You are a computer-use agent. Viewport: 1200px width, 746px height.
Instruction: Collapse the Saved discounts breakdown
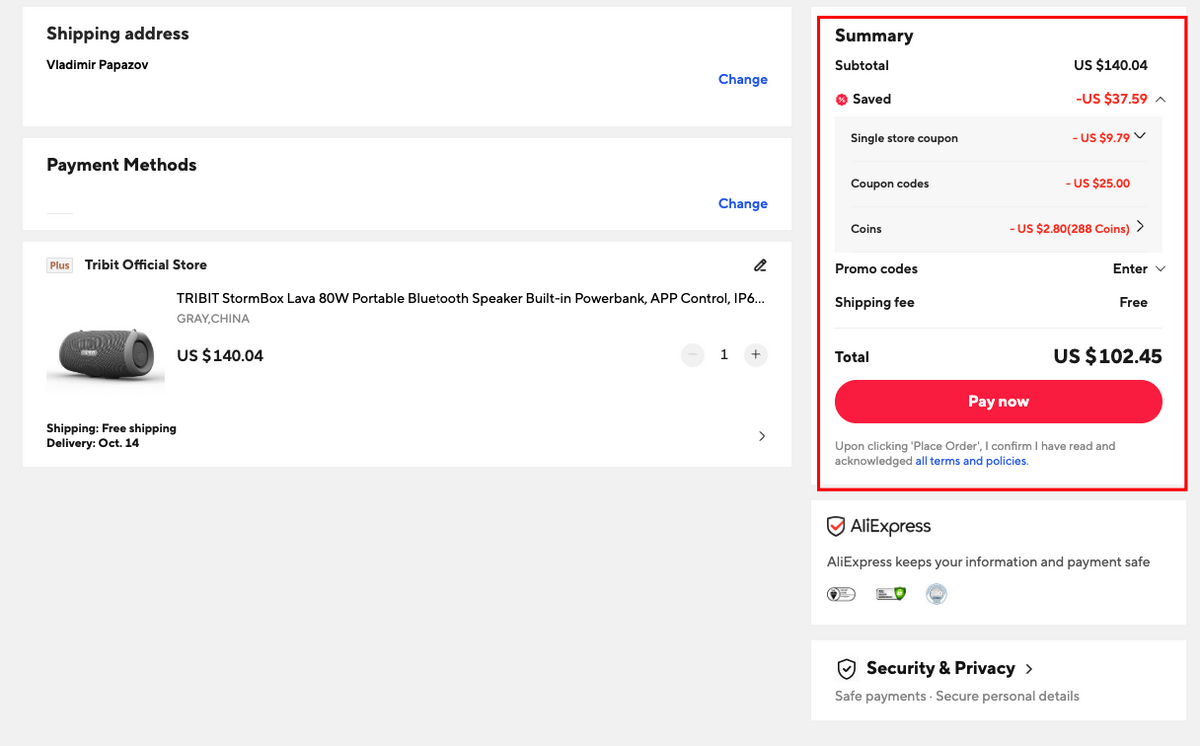(x=1160, y=99)
